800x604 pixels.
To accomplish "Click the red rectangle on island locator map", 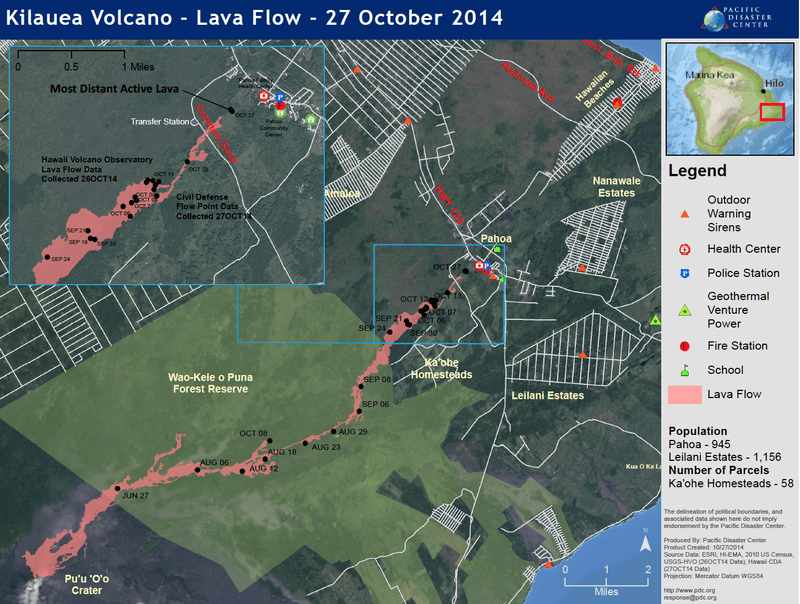I will point(773,111).
